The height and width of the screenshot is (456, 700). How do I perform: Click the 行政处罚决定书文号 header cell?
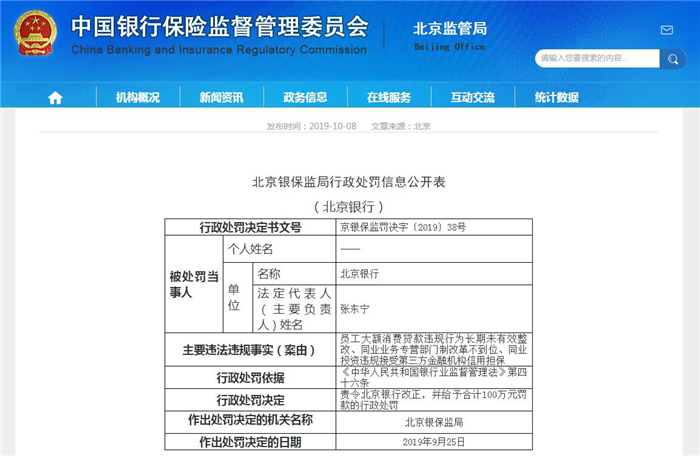[x=250, y=227]
